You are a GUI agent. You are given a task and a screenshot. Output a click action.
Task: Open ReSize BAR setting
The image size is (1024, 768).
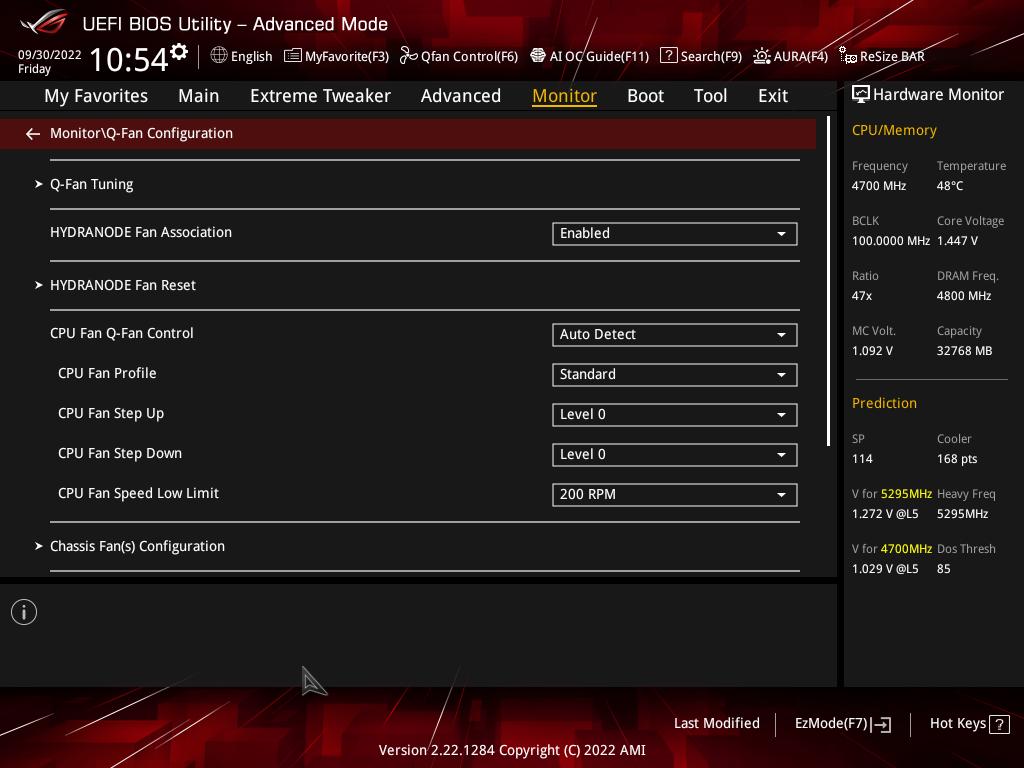(882, 56)
